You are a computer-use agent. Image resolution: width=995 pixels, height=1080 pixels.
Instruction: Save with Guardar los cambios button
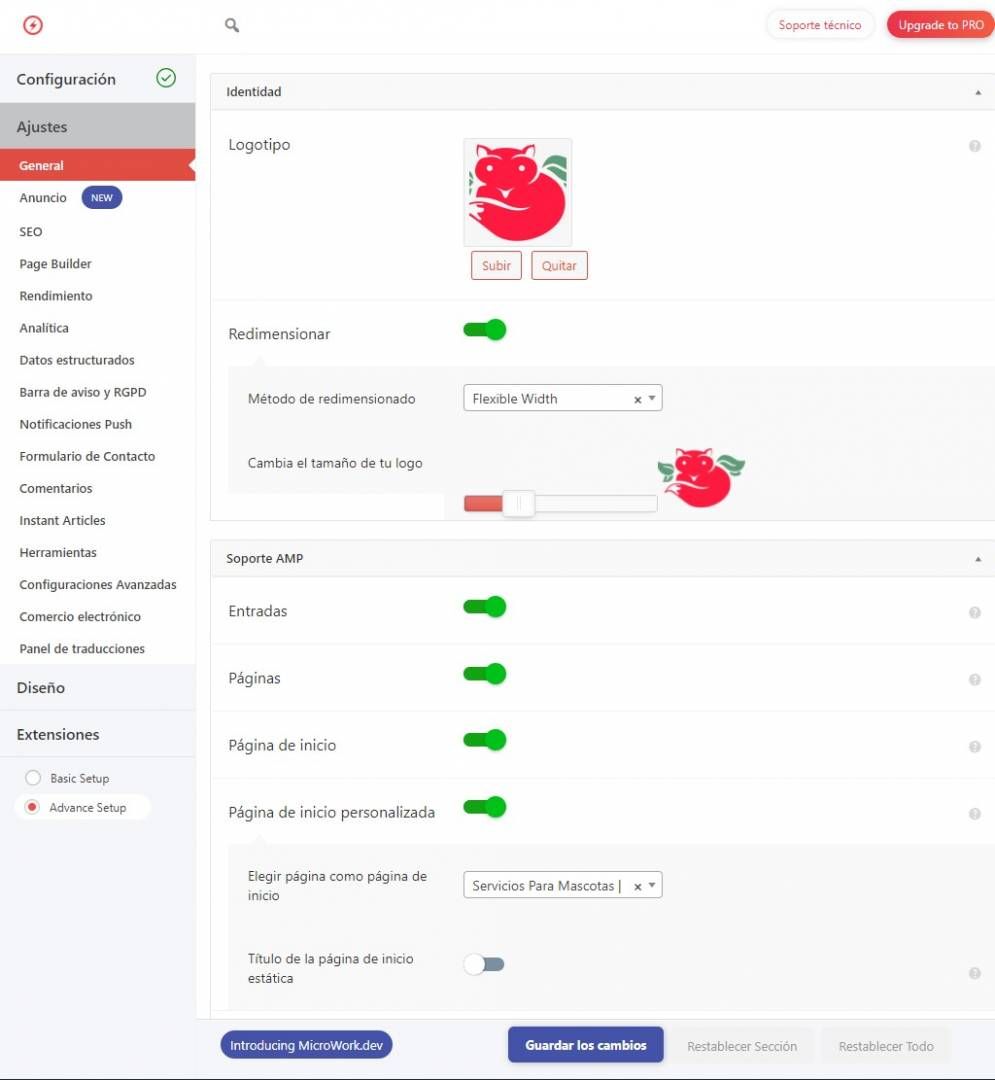pyautogui.click(x=586, y=1045)
